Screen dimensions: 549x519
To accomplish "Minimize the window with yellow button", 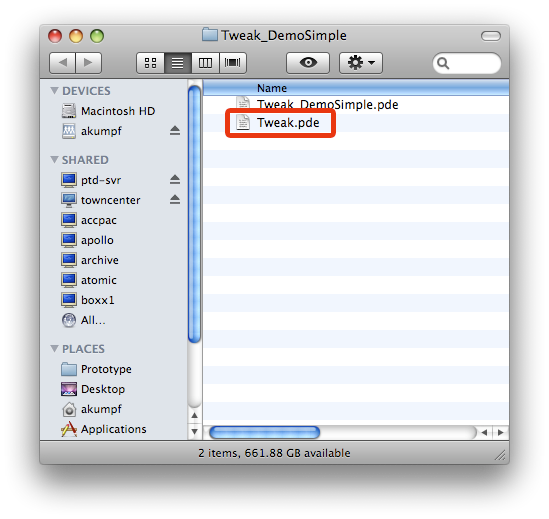I will (x=76, y=36).
